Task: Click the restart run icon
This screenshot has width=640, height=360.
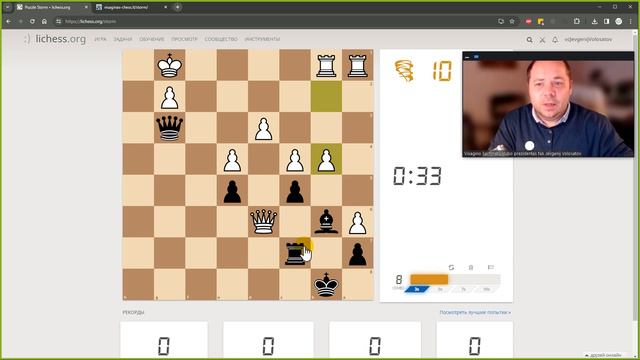Action: point(451,267)
